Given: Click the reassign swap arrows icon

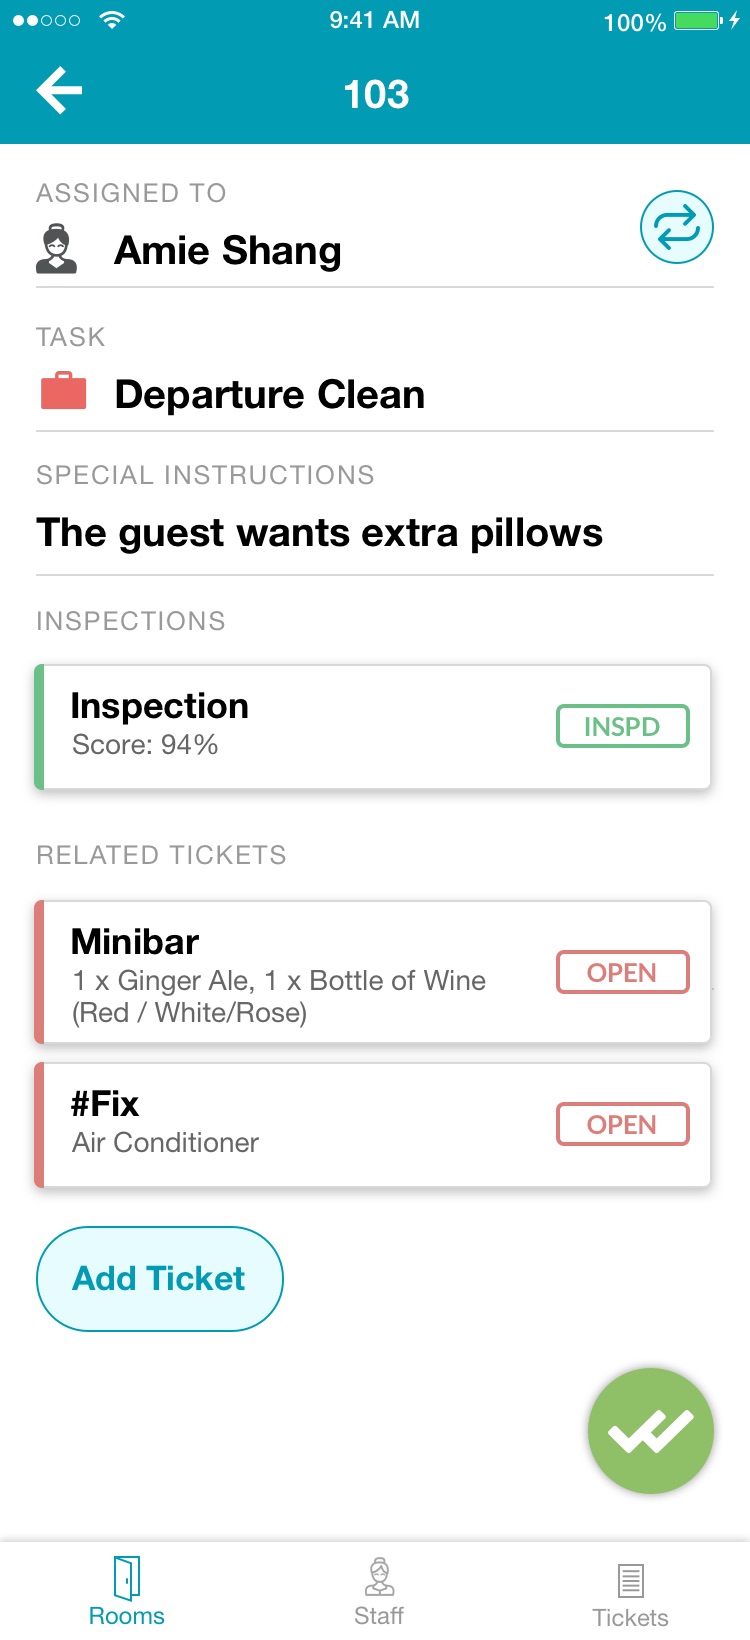Looking at the screenshot, I should [x=676, y=228].
